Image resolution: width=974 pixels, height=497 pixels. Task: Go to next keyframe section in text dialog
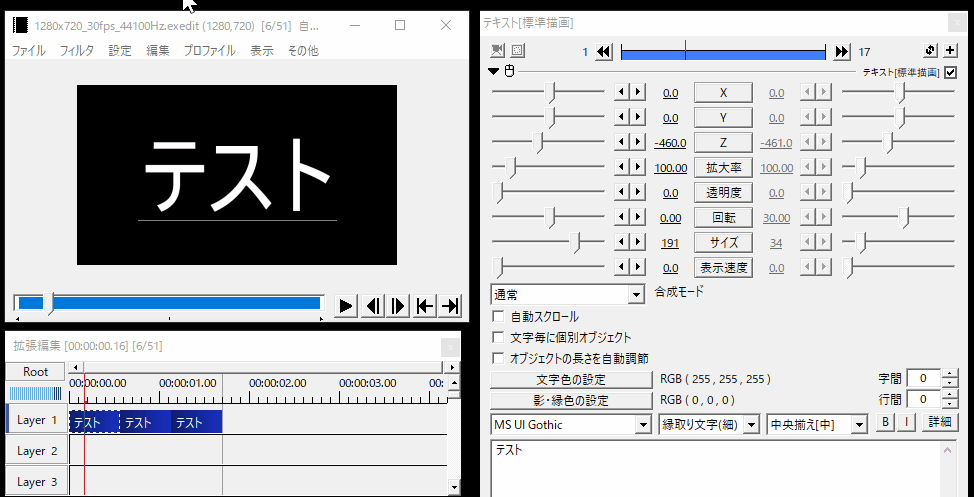[842, 52]
